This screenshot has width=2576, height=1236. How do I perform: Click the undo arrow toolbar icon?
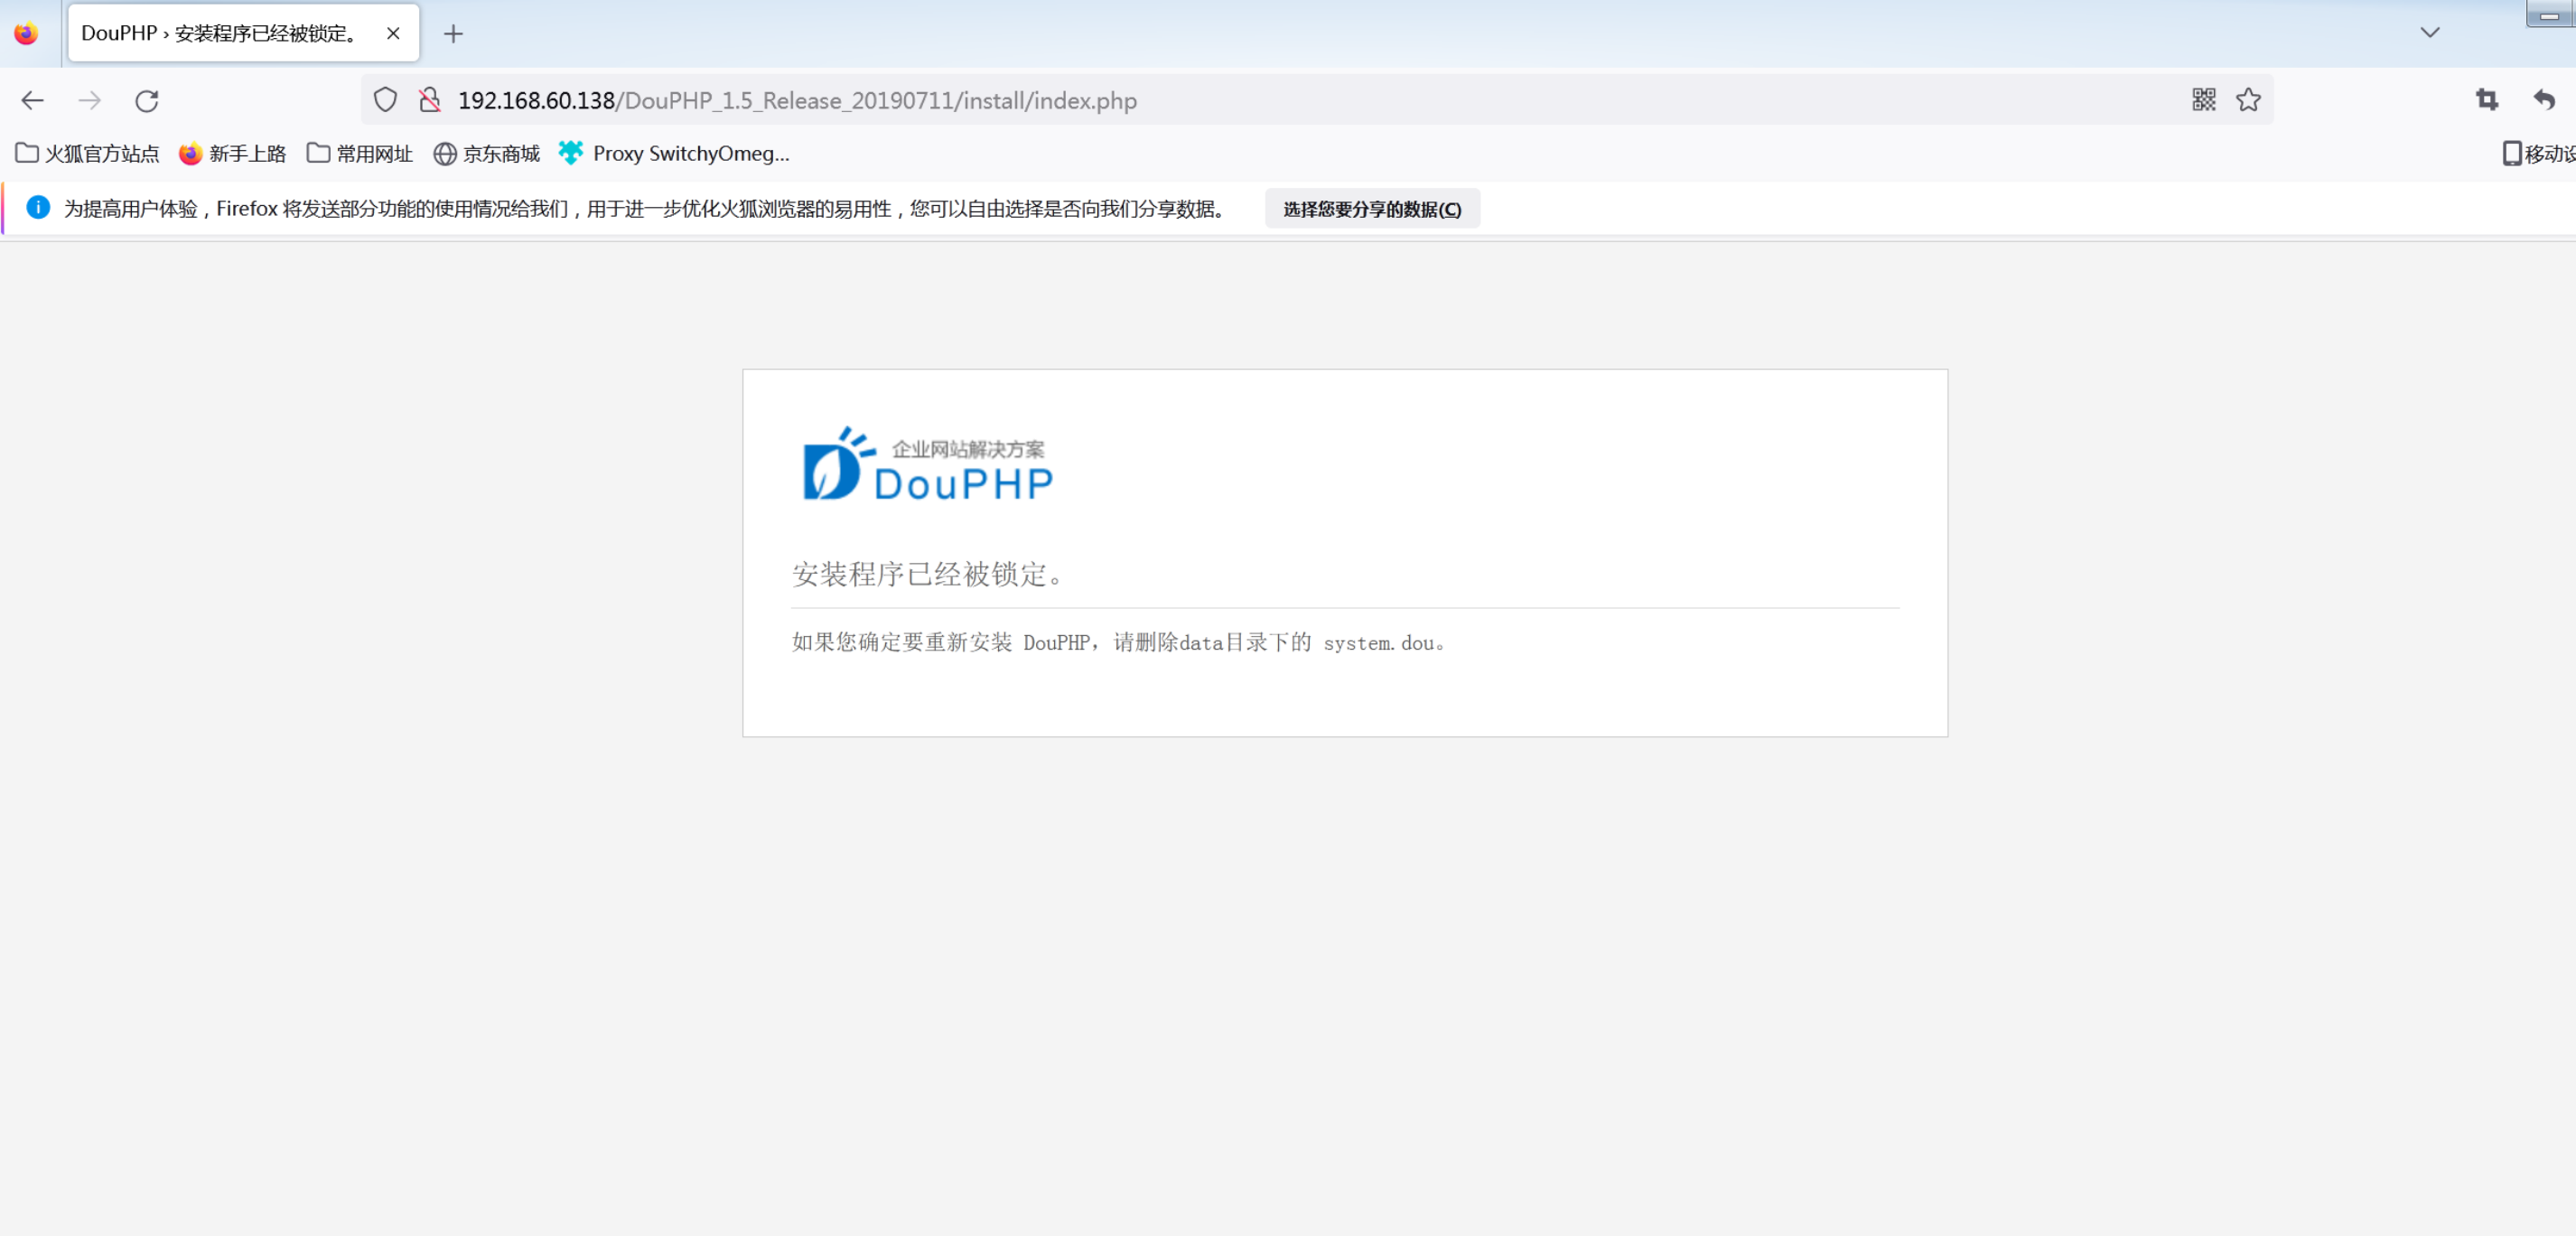click(2544, 99)
